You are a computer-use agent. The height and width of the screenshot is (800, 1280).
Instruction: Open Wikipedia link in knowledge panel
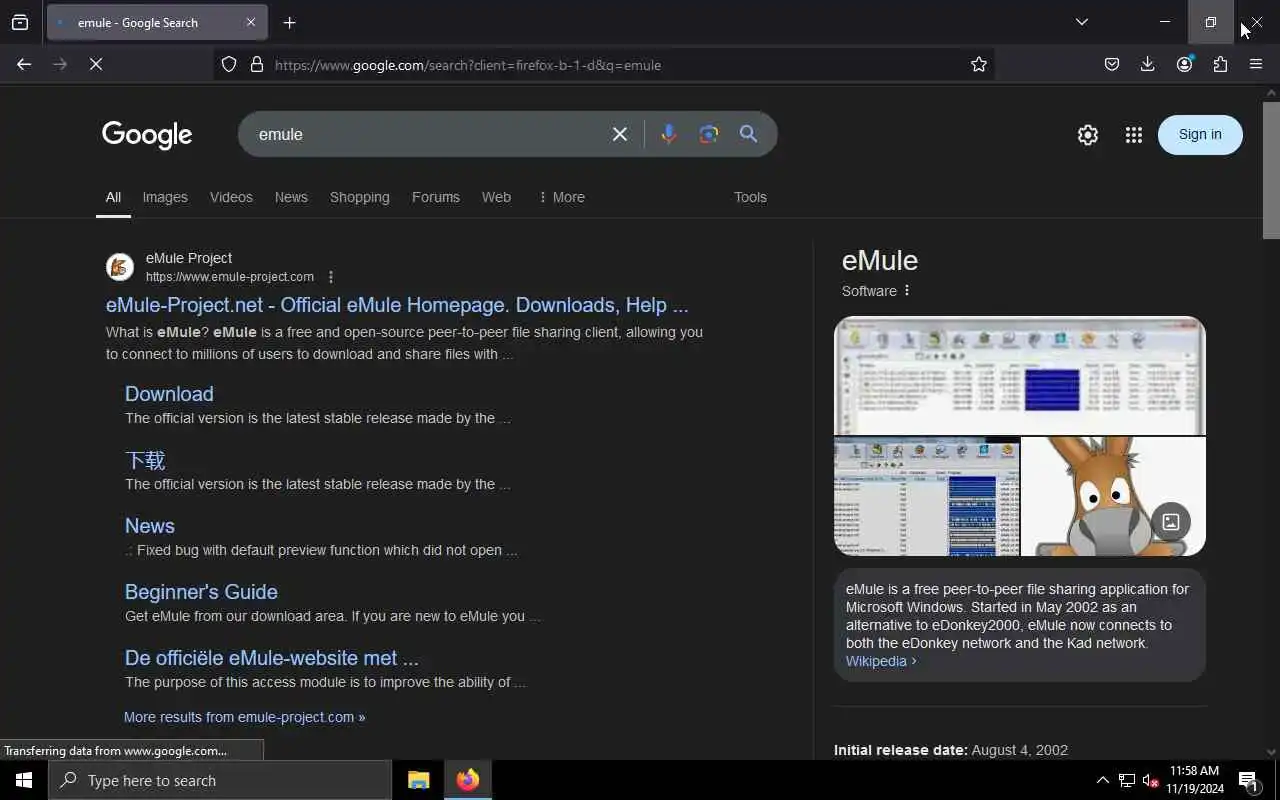pyautogui.click(x=881, y=661)
